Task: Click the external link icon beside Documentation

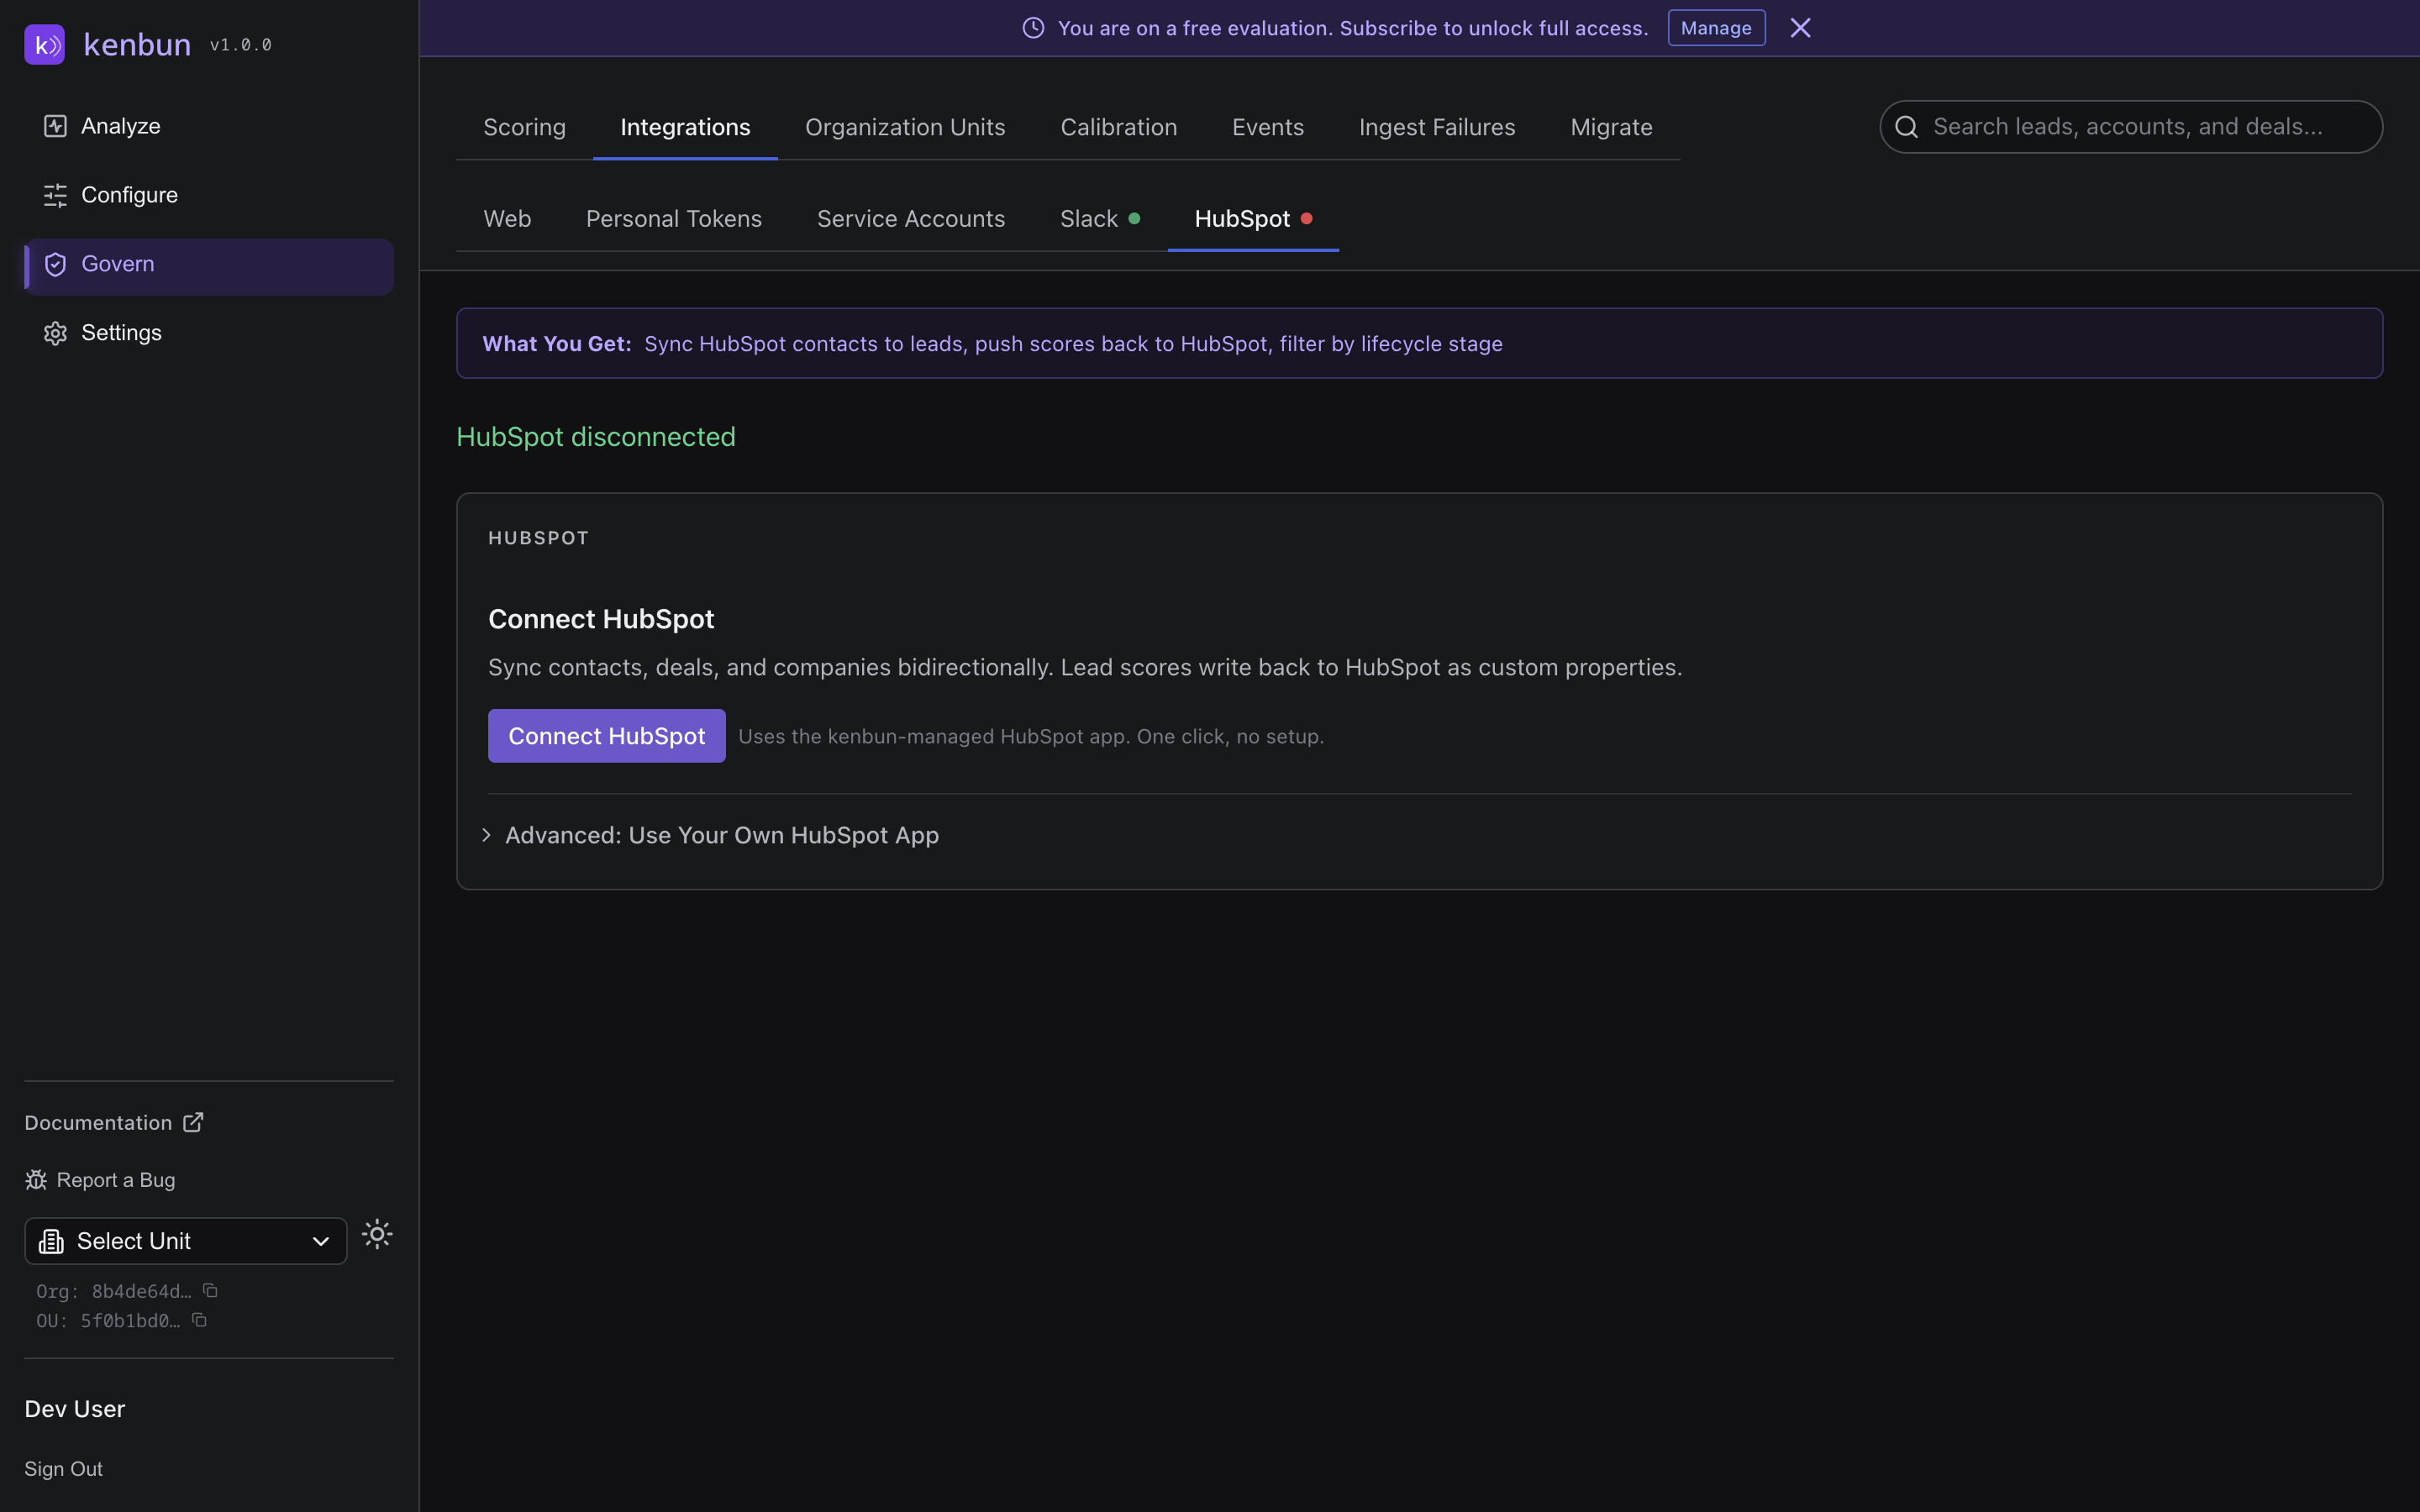Action: (193, 1122)
